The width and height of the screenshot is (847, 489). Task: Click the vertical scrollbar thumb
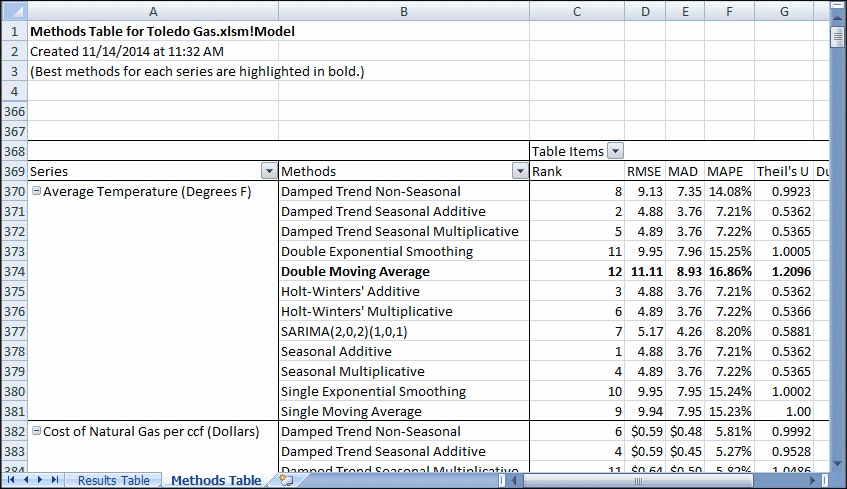[837, 37]
